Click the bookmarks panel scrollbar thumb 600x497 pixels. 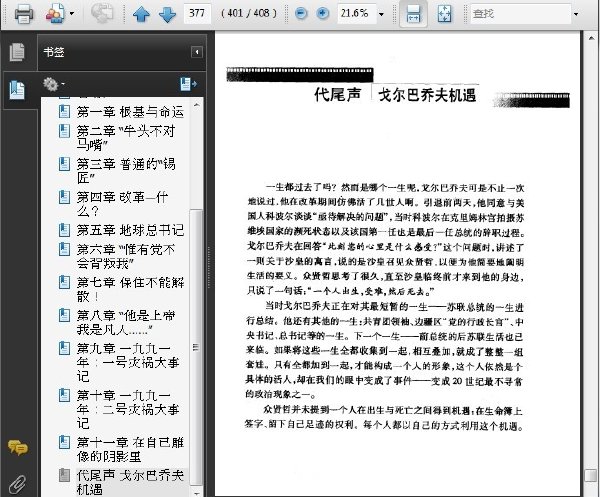[x=196, y=347]
